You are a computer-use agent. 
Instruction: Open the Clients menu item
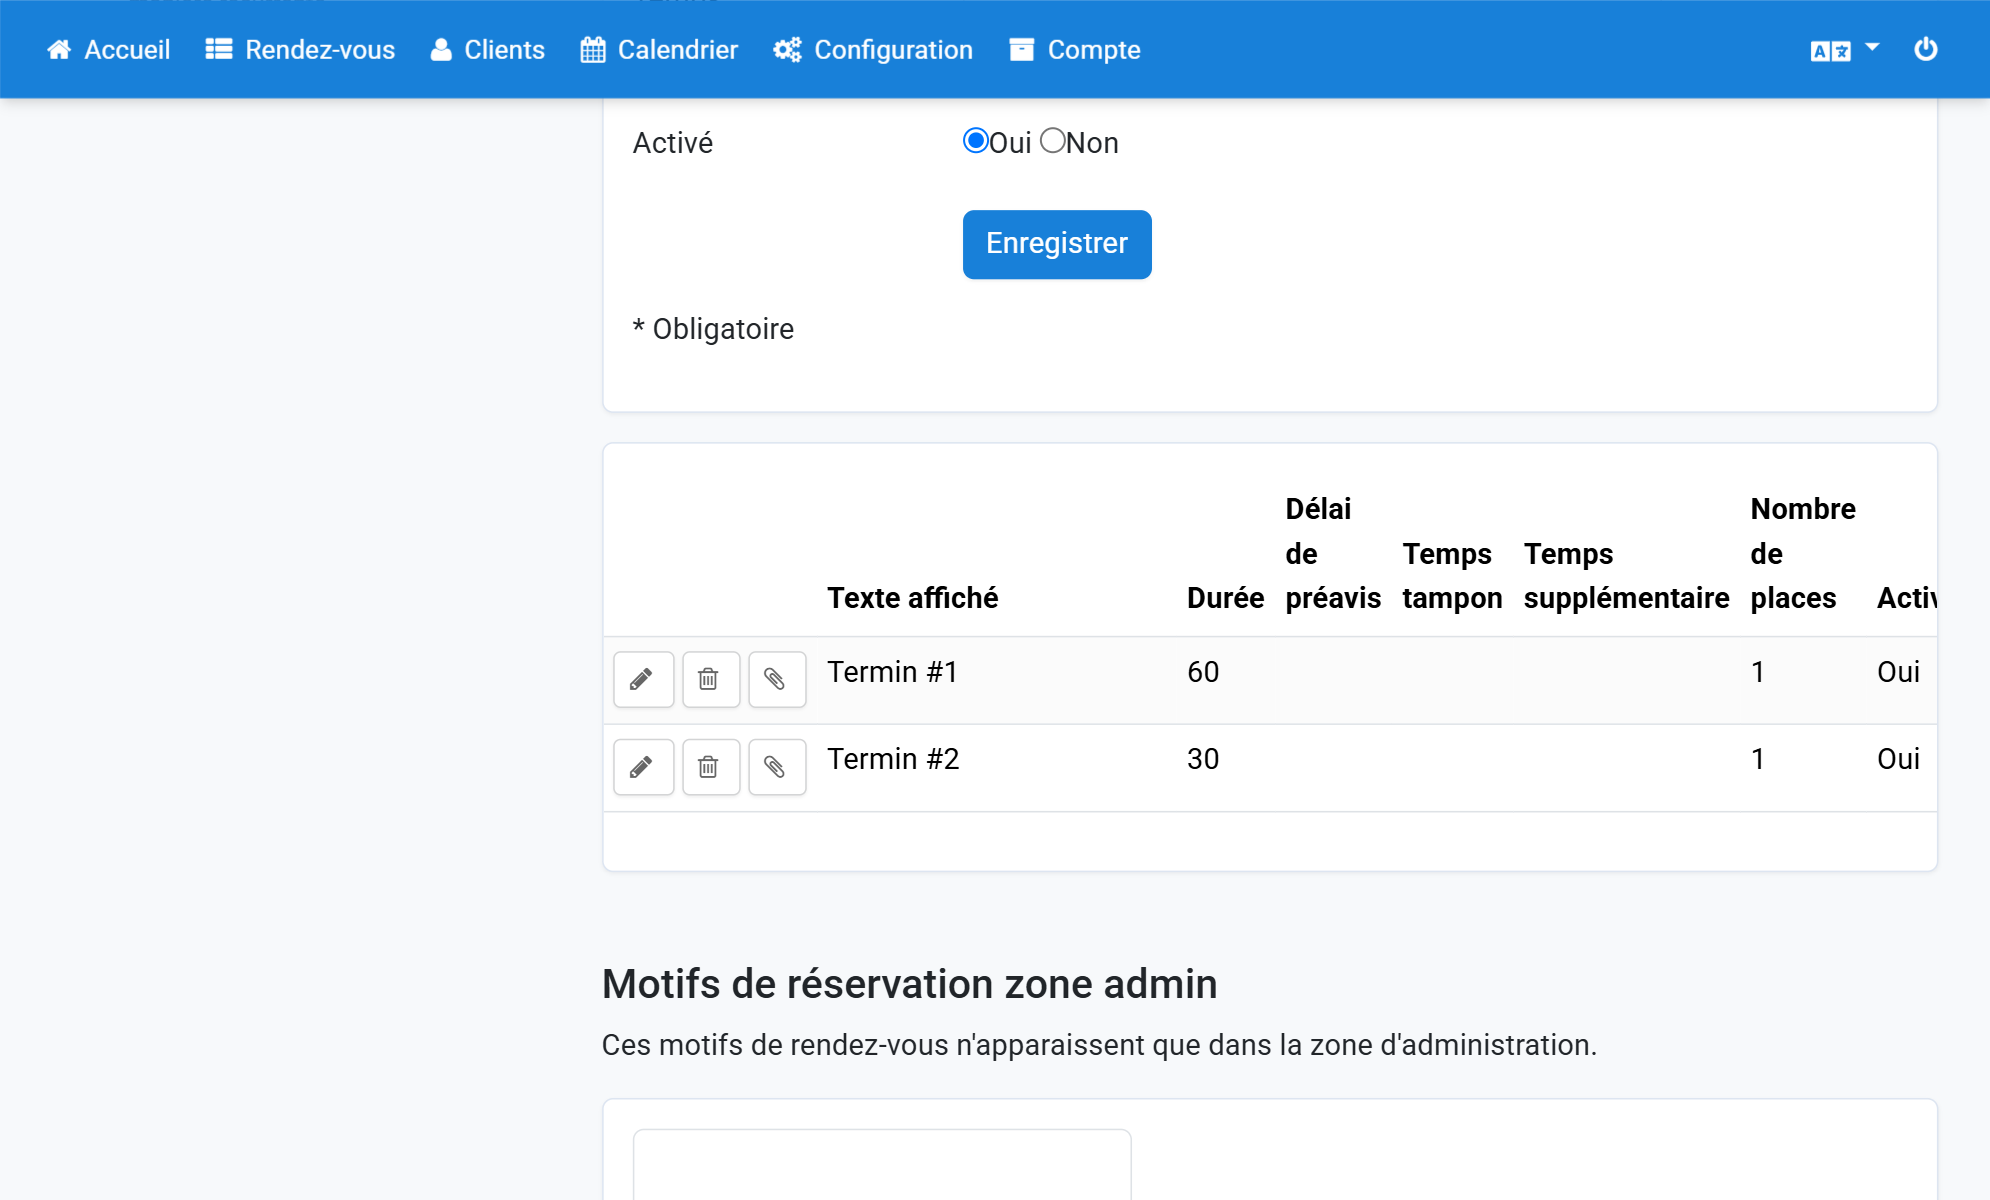click(x=488, y=50)
